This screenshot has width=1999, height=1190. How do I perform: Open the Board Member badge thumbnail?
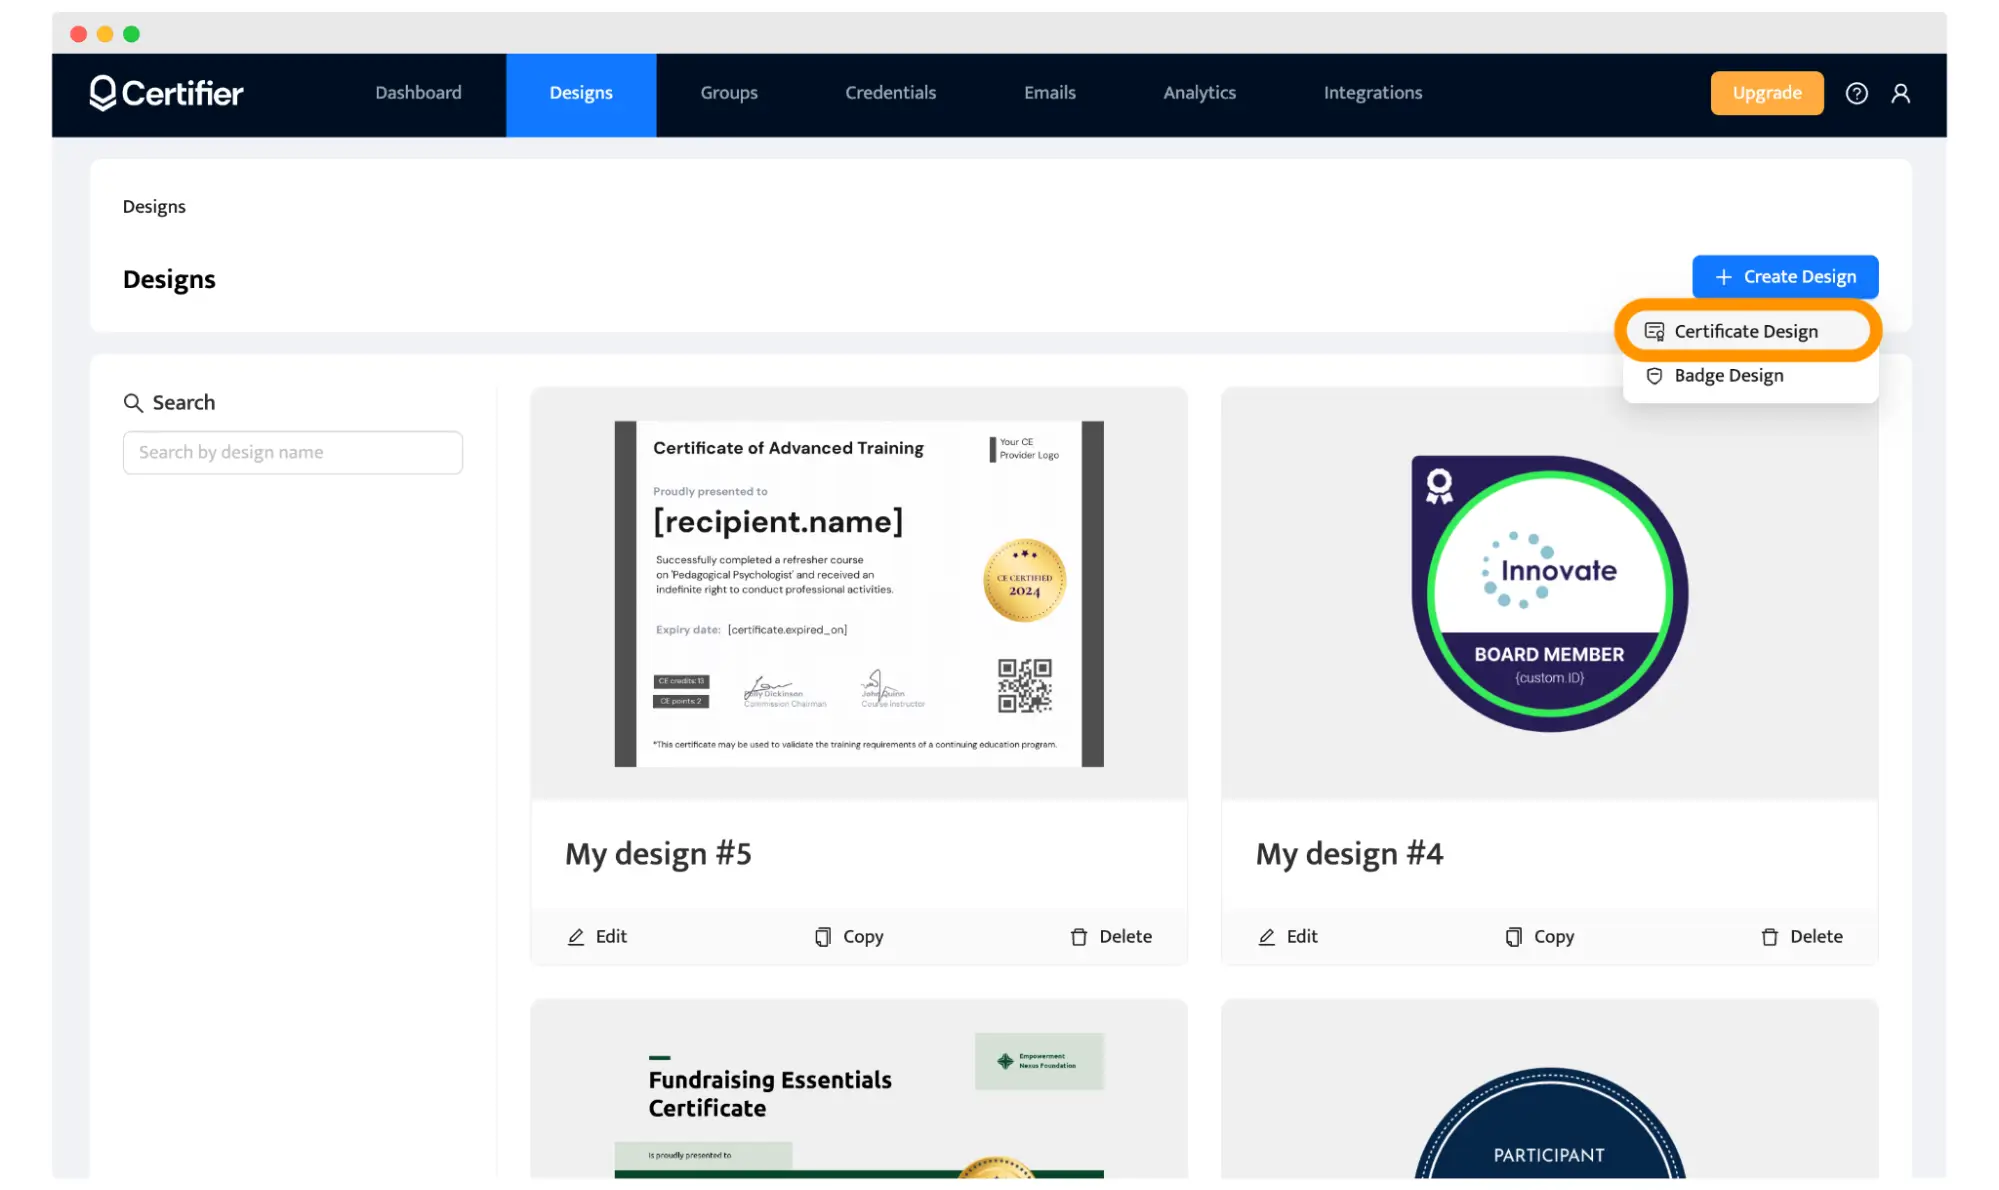click(x=1549, y=594)
